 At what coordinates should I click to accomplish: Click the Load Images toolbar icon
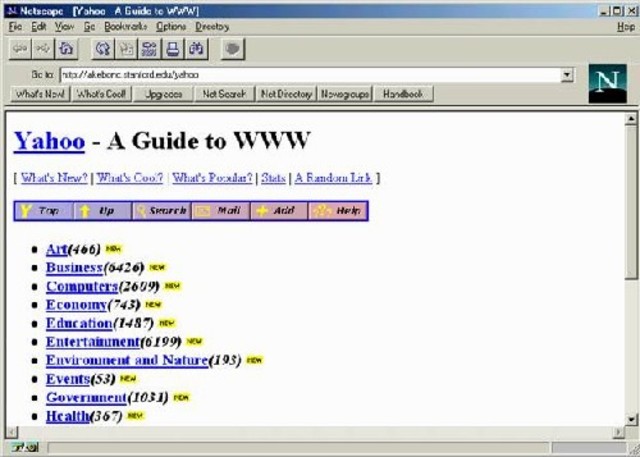coord(126,49)
